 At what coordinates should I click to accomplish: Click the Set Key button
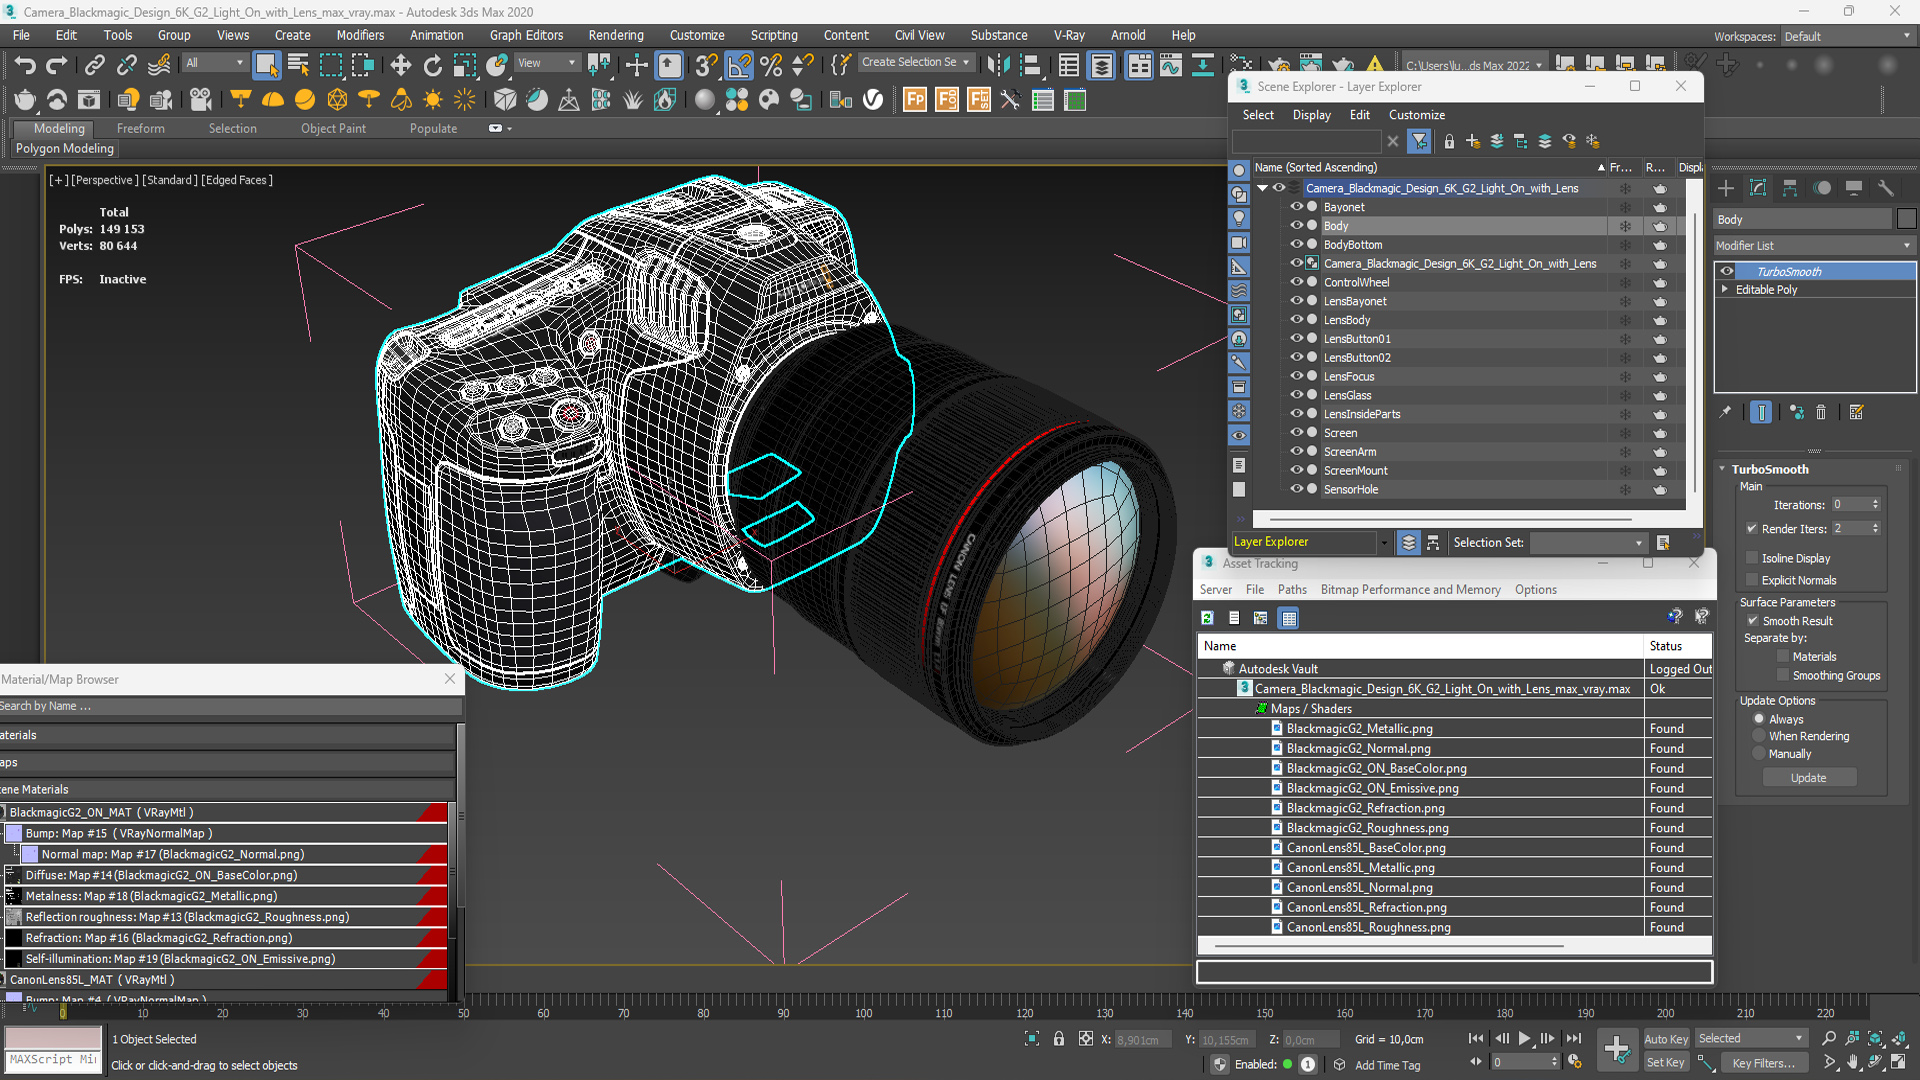point(1666,1063)
